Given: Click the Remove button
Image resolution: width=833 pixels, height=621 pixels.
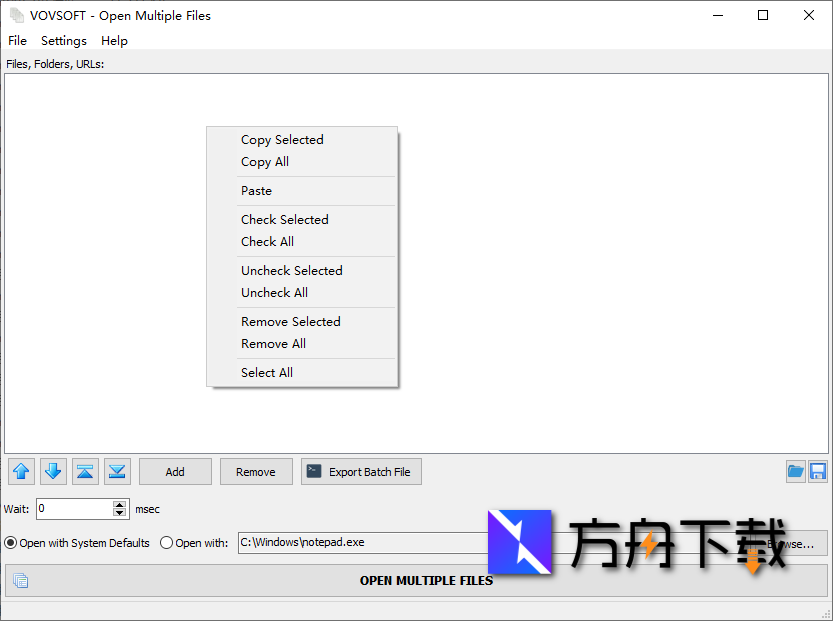Looking at the screenshot, I should pyautogui.click(x=256, y=471).
